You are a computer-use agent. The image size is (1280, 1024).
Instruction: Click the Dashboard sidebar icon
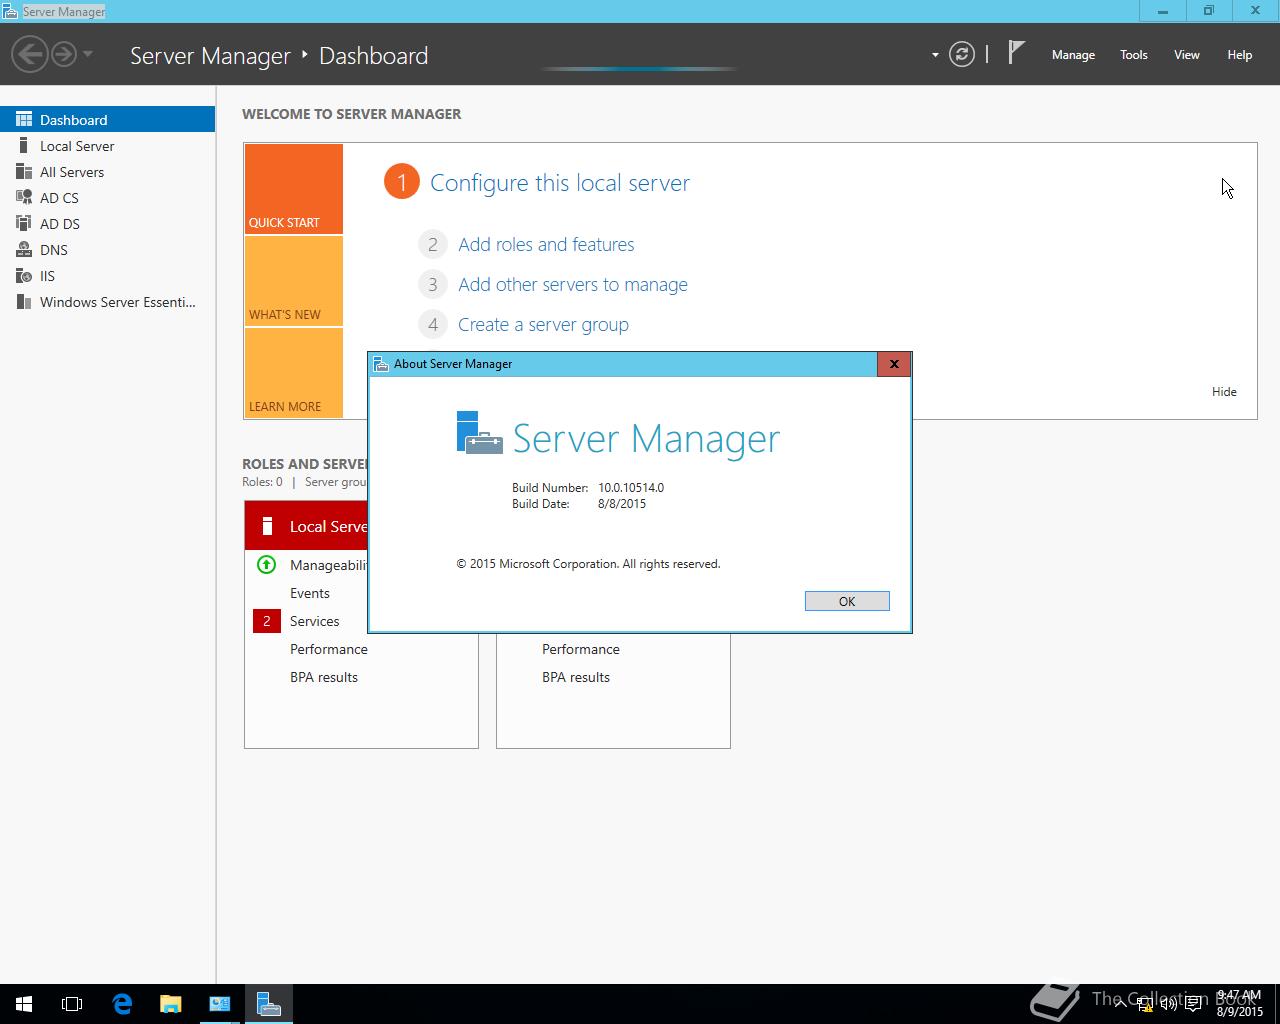coord(24,119)
